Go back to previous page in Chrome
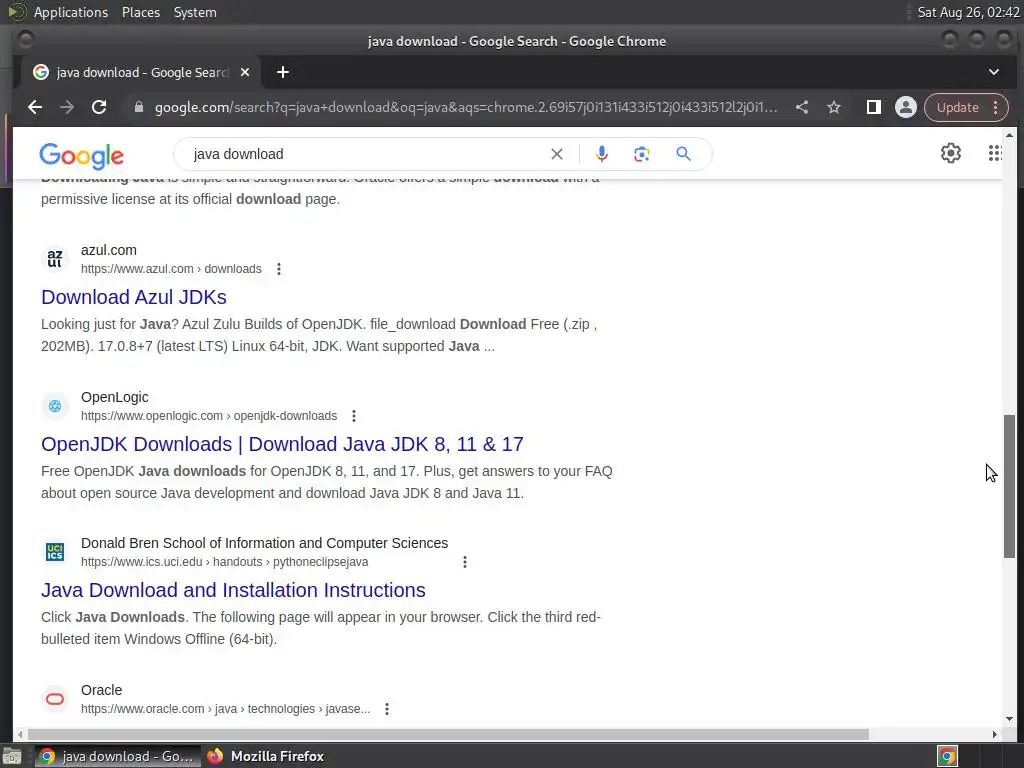 35,107
